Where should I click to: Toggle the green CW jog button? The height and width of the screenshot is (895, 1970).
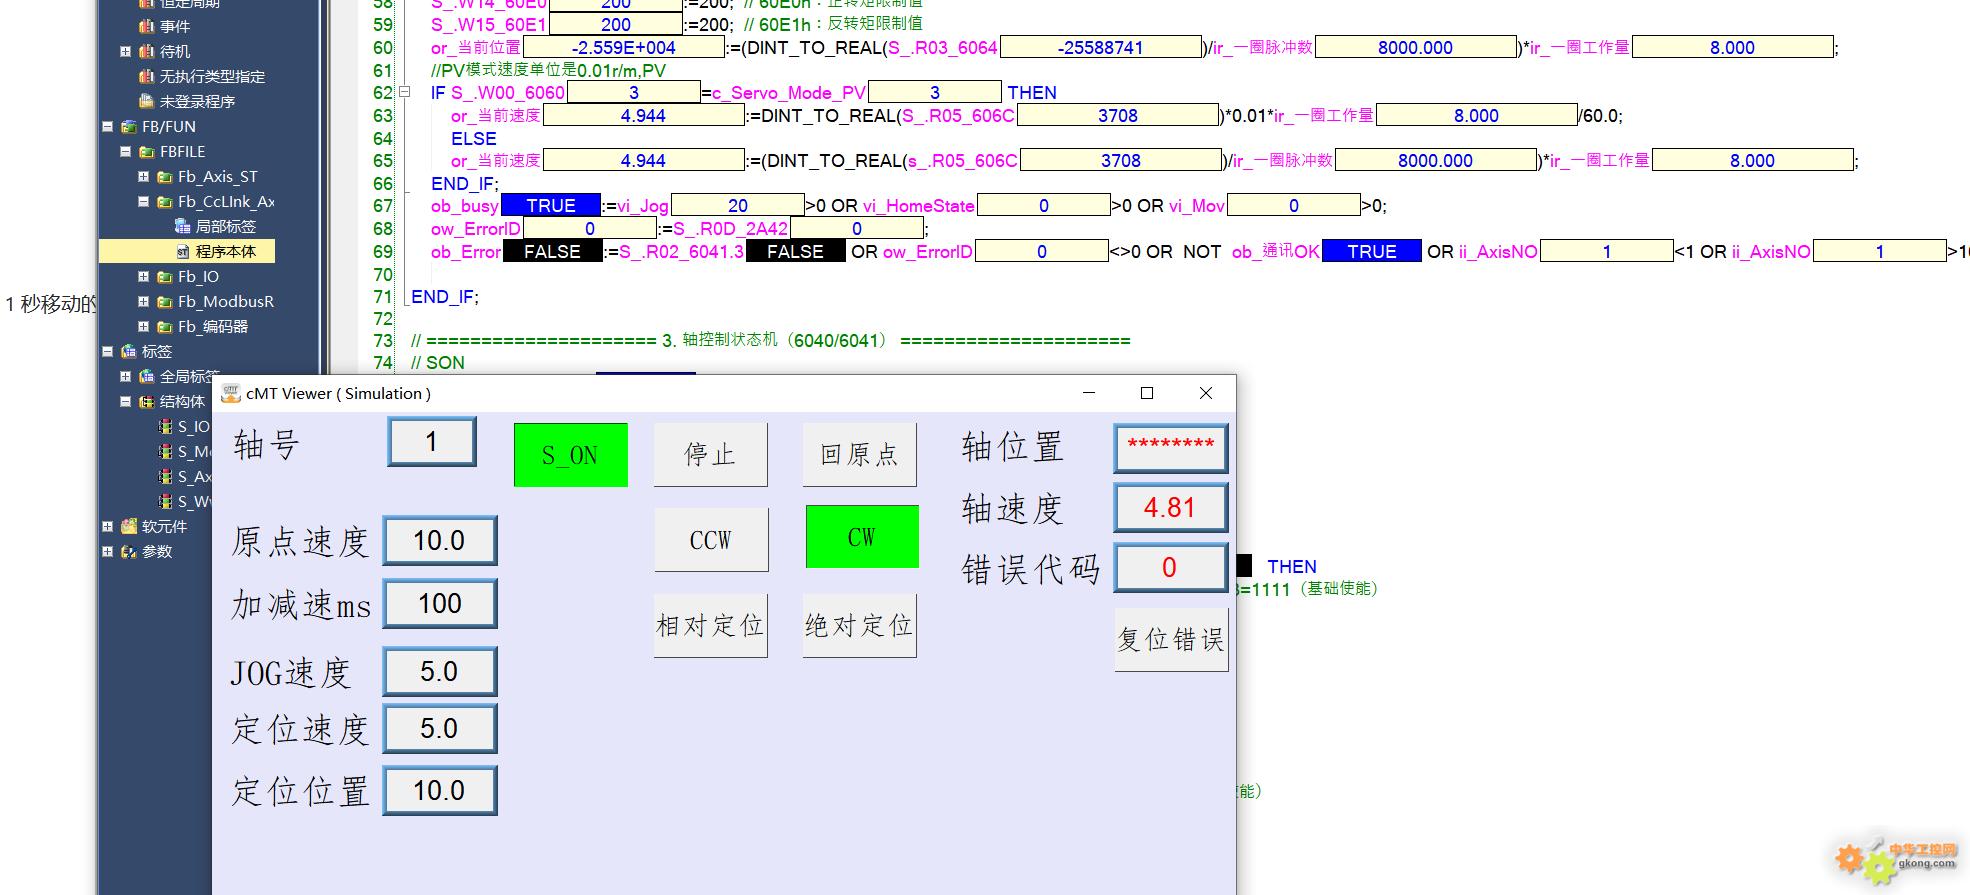coord(861,537)
